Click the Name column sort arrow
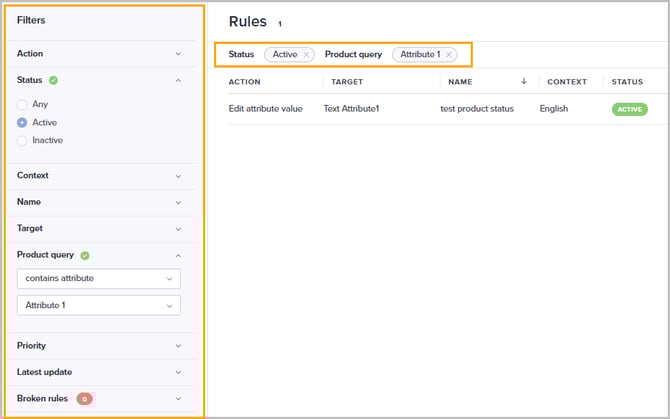The image size is (670, 419). pos(524,82)
